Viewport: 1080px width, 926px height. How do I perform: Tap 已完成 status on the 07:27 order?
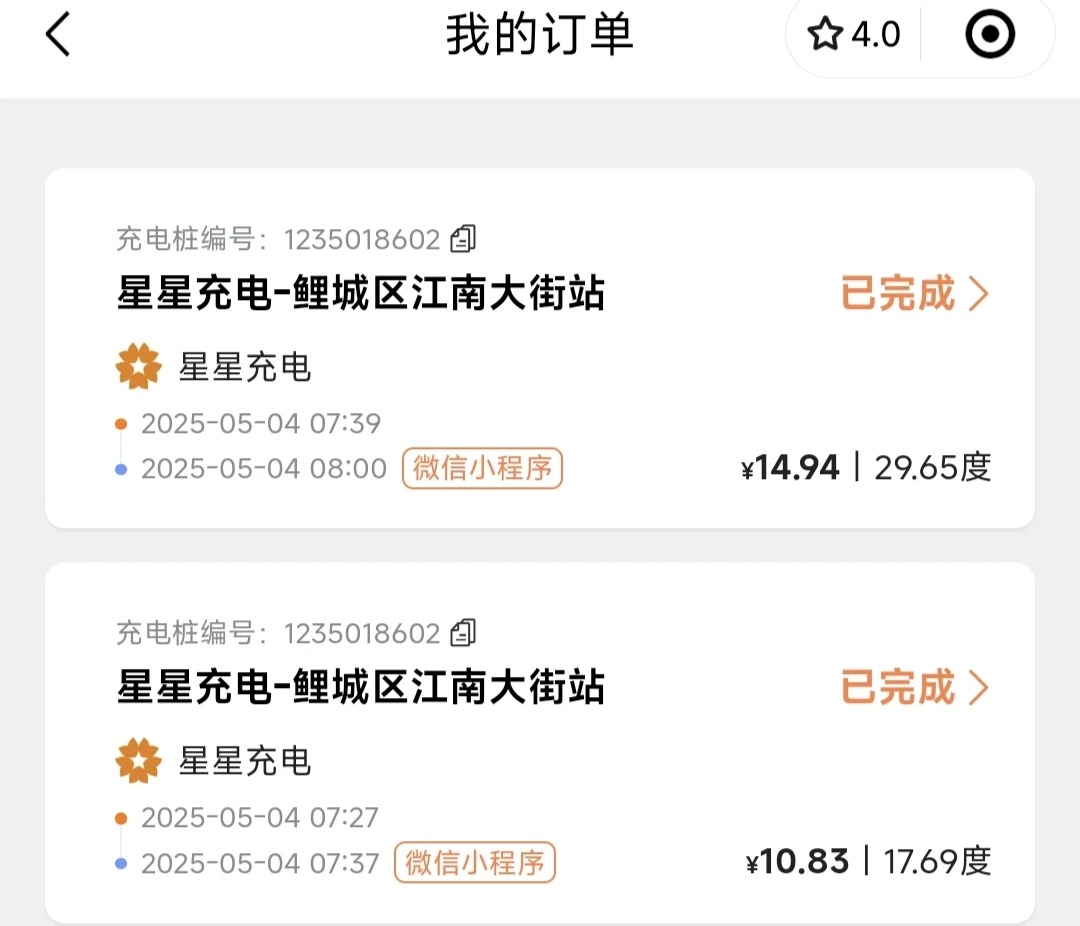click(x=898, y=688)
